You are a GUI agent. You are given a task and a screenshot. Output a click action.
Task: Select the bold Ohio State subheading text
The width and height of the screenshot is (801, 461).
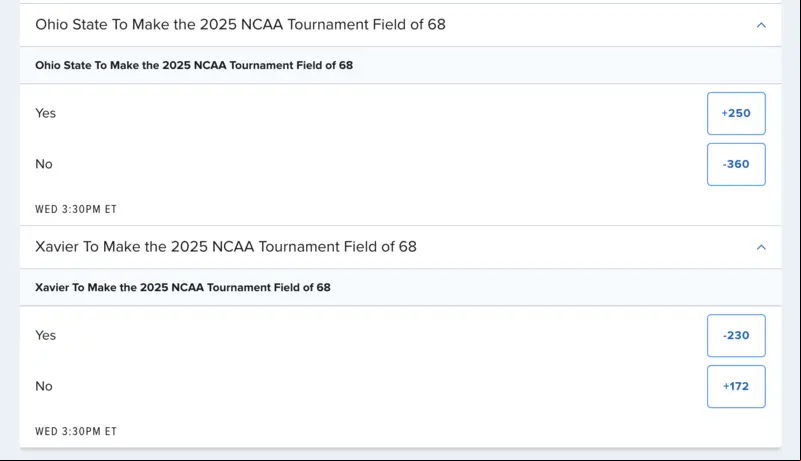pyautogui.click(x=194, y=65)
